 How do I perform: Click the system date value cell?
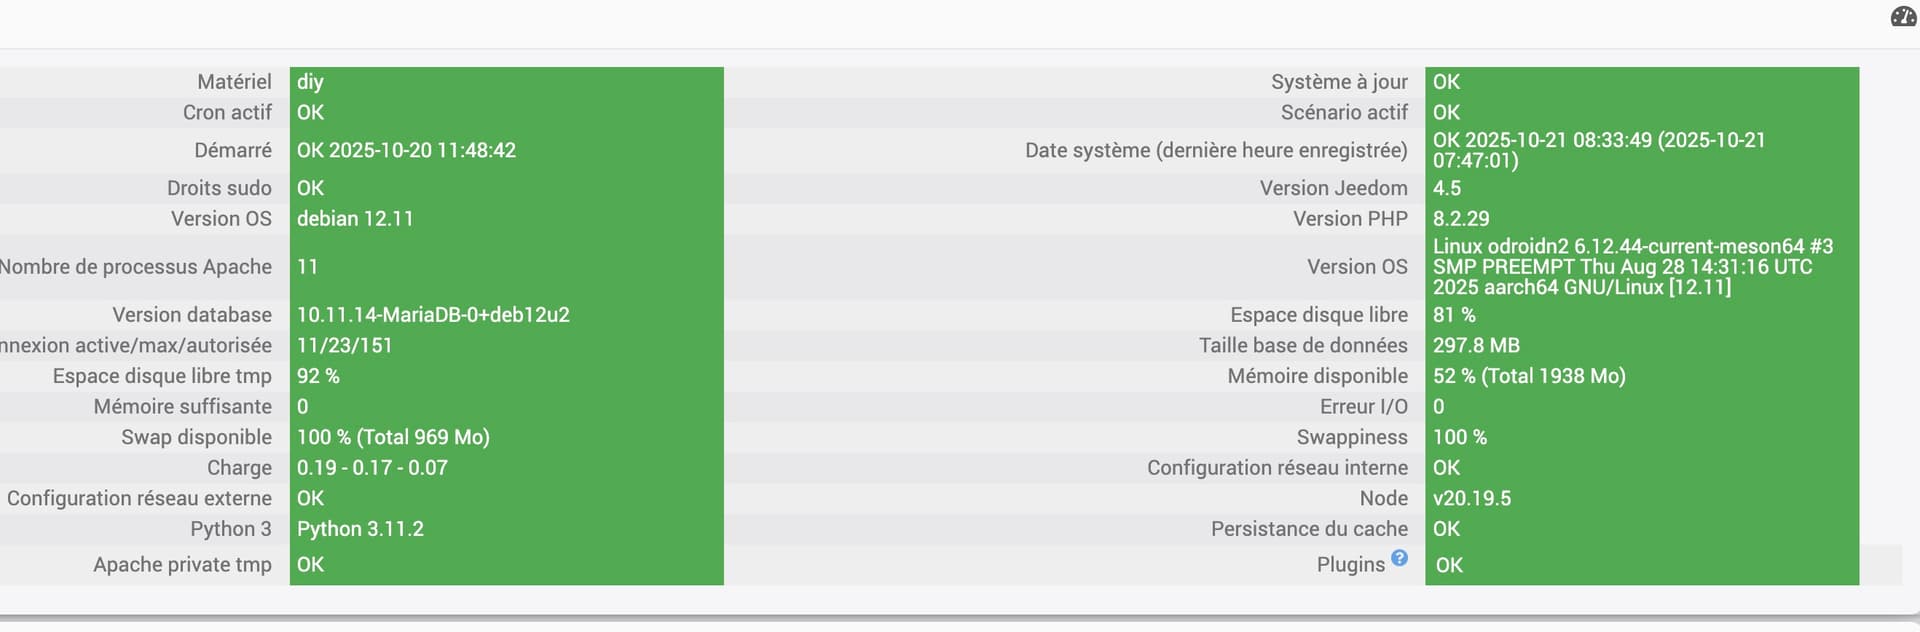point(1598,150)
